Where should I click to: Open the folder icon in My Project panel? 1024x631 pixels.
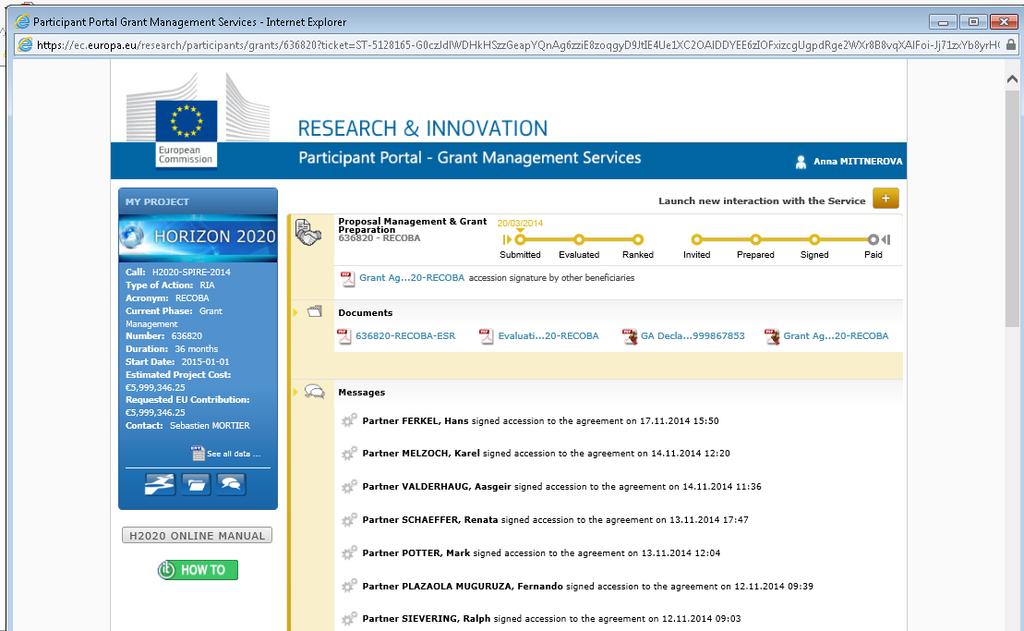coord(195,484)
